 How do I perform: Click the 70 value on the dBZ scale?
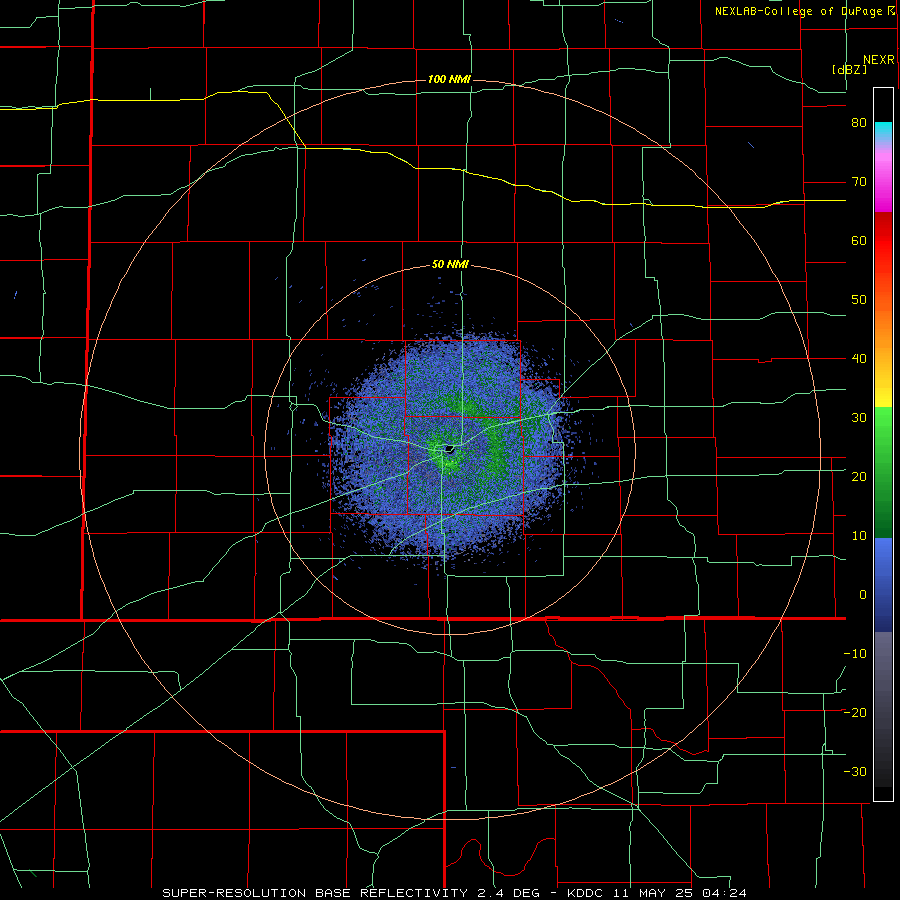click(859, 182)
